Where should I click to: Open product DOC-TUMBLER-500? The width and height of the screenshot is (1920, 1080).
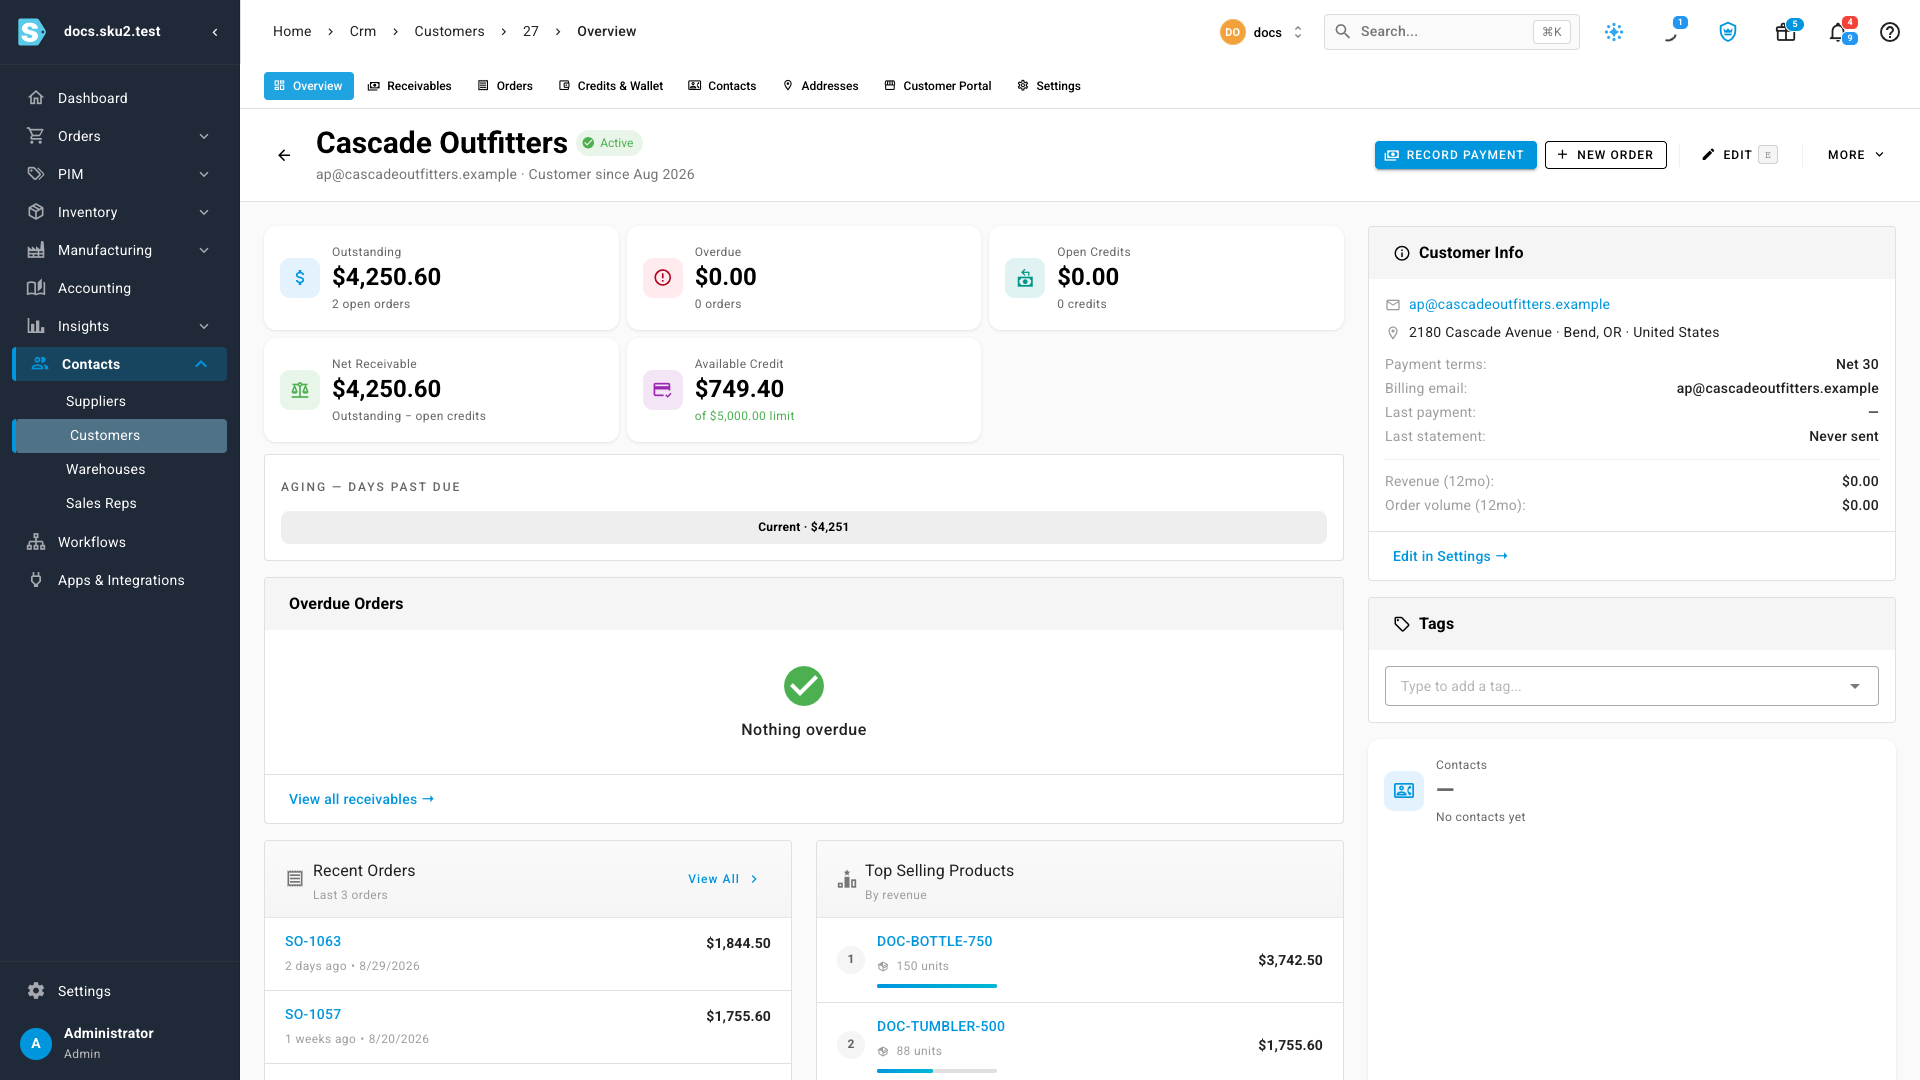(x=941, y=1026)
